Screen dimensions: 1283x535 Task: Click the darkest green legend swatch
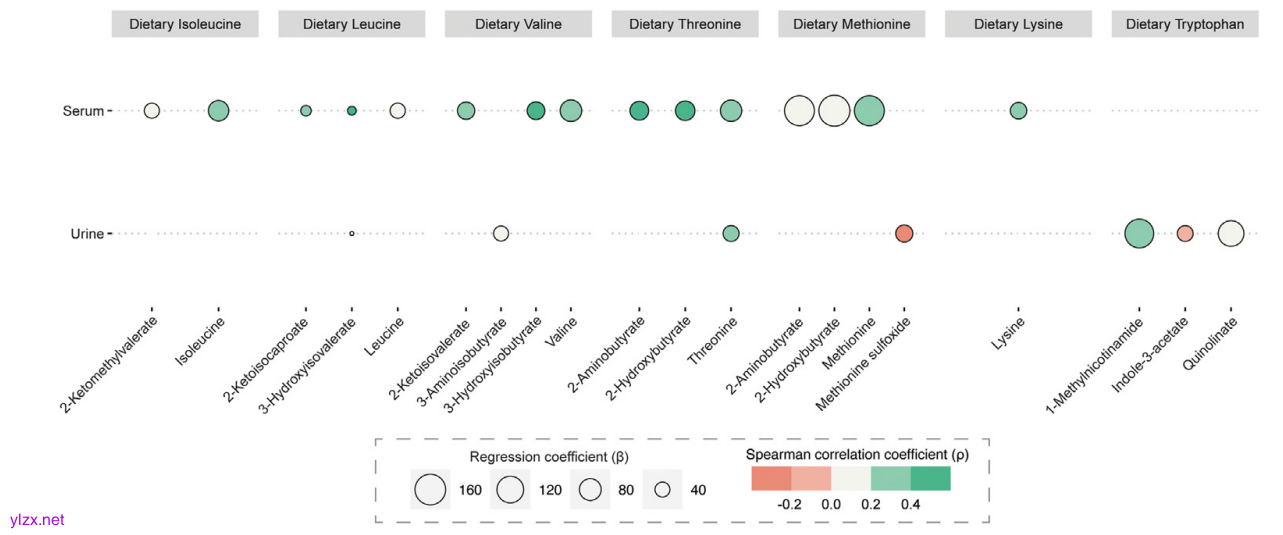click(x=930, y=480)
